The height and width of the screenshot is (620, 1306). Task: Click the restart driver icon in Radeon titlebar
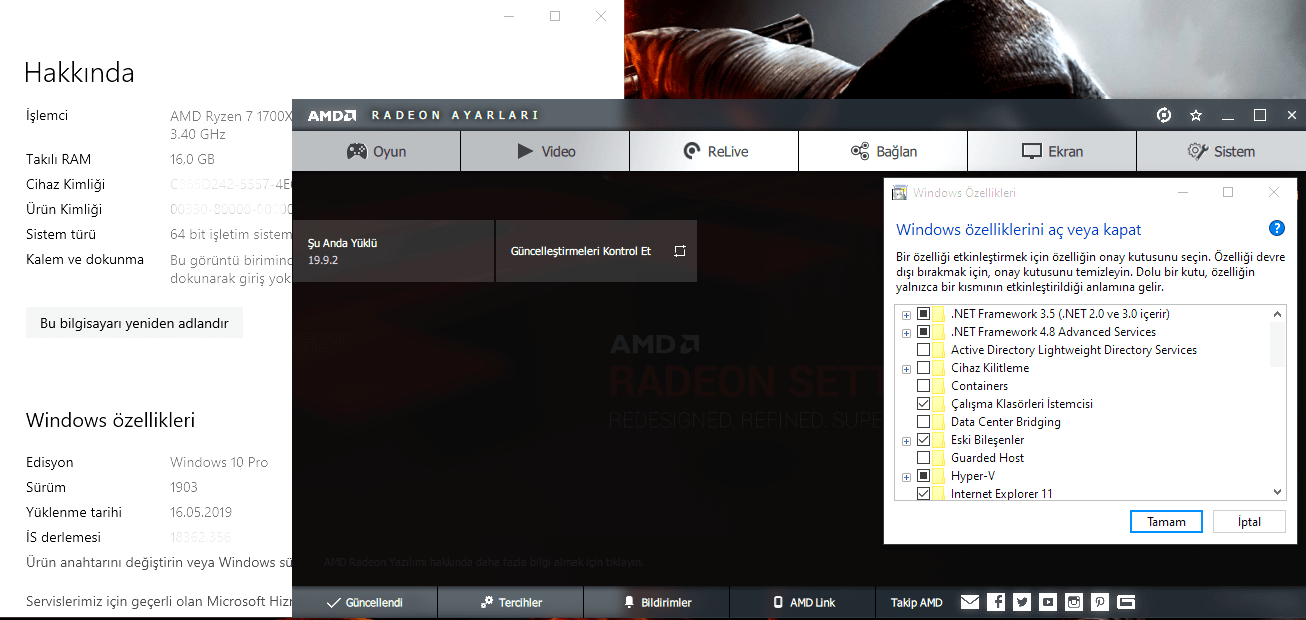tap(1163, 115)
